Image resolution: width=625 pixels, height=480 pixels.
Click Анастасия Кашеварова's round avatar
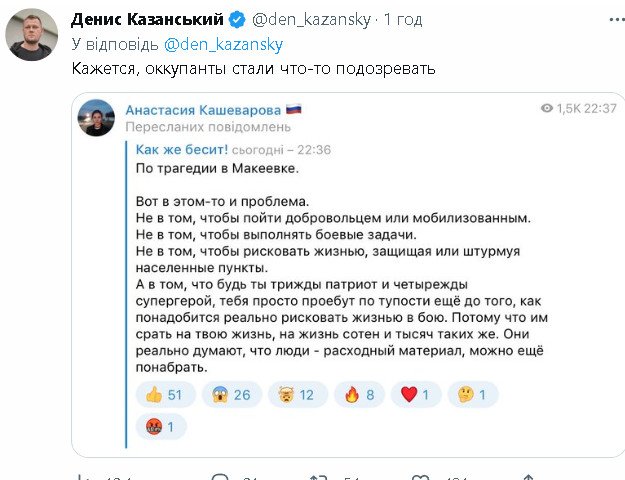[x=97, y=118]
